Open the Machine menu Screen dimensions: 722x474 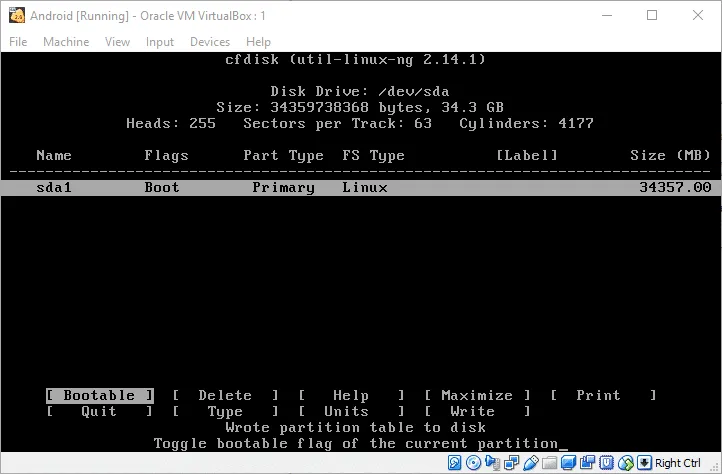66,42
